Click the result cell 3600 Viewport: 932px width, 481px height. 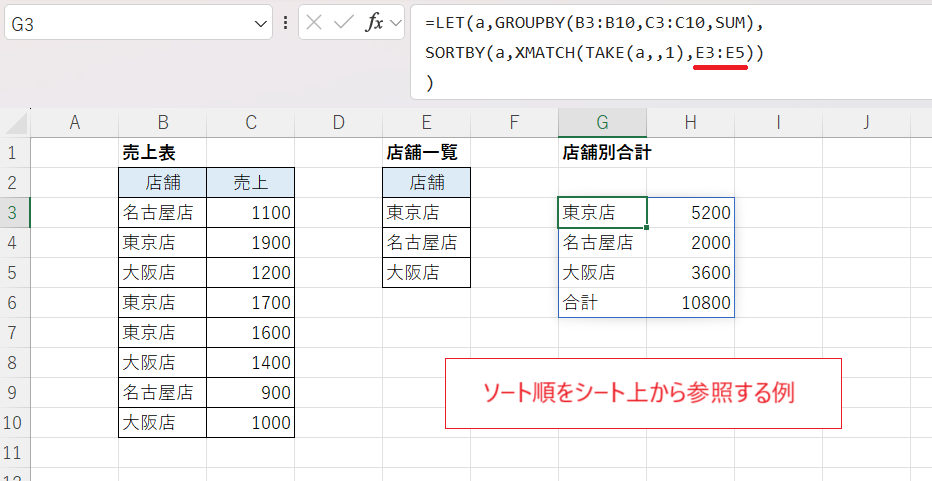pos(691,273)
